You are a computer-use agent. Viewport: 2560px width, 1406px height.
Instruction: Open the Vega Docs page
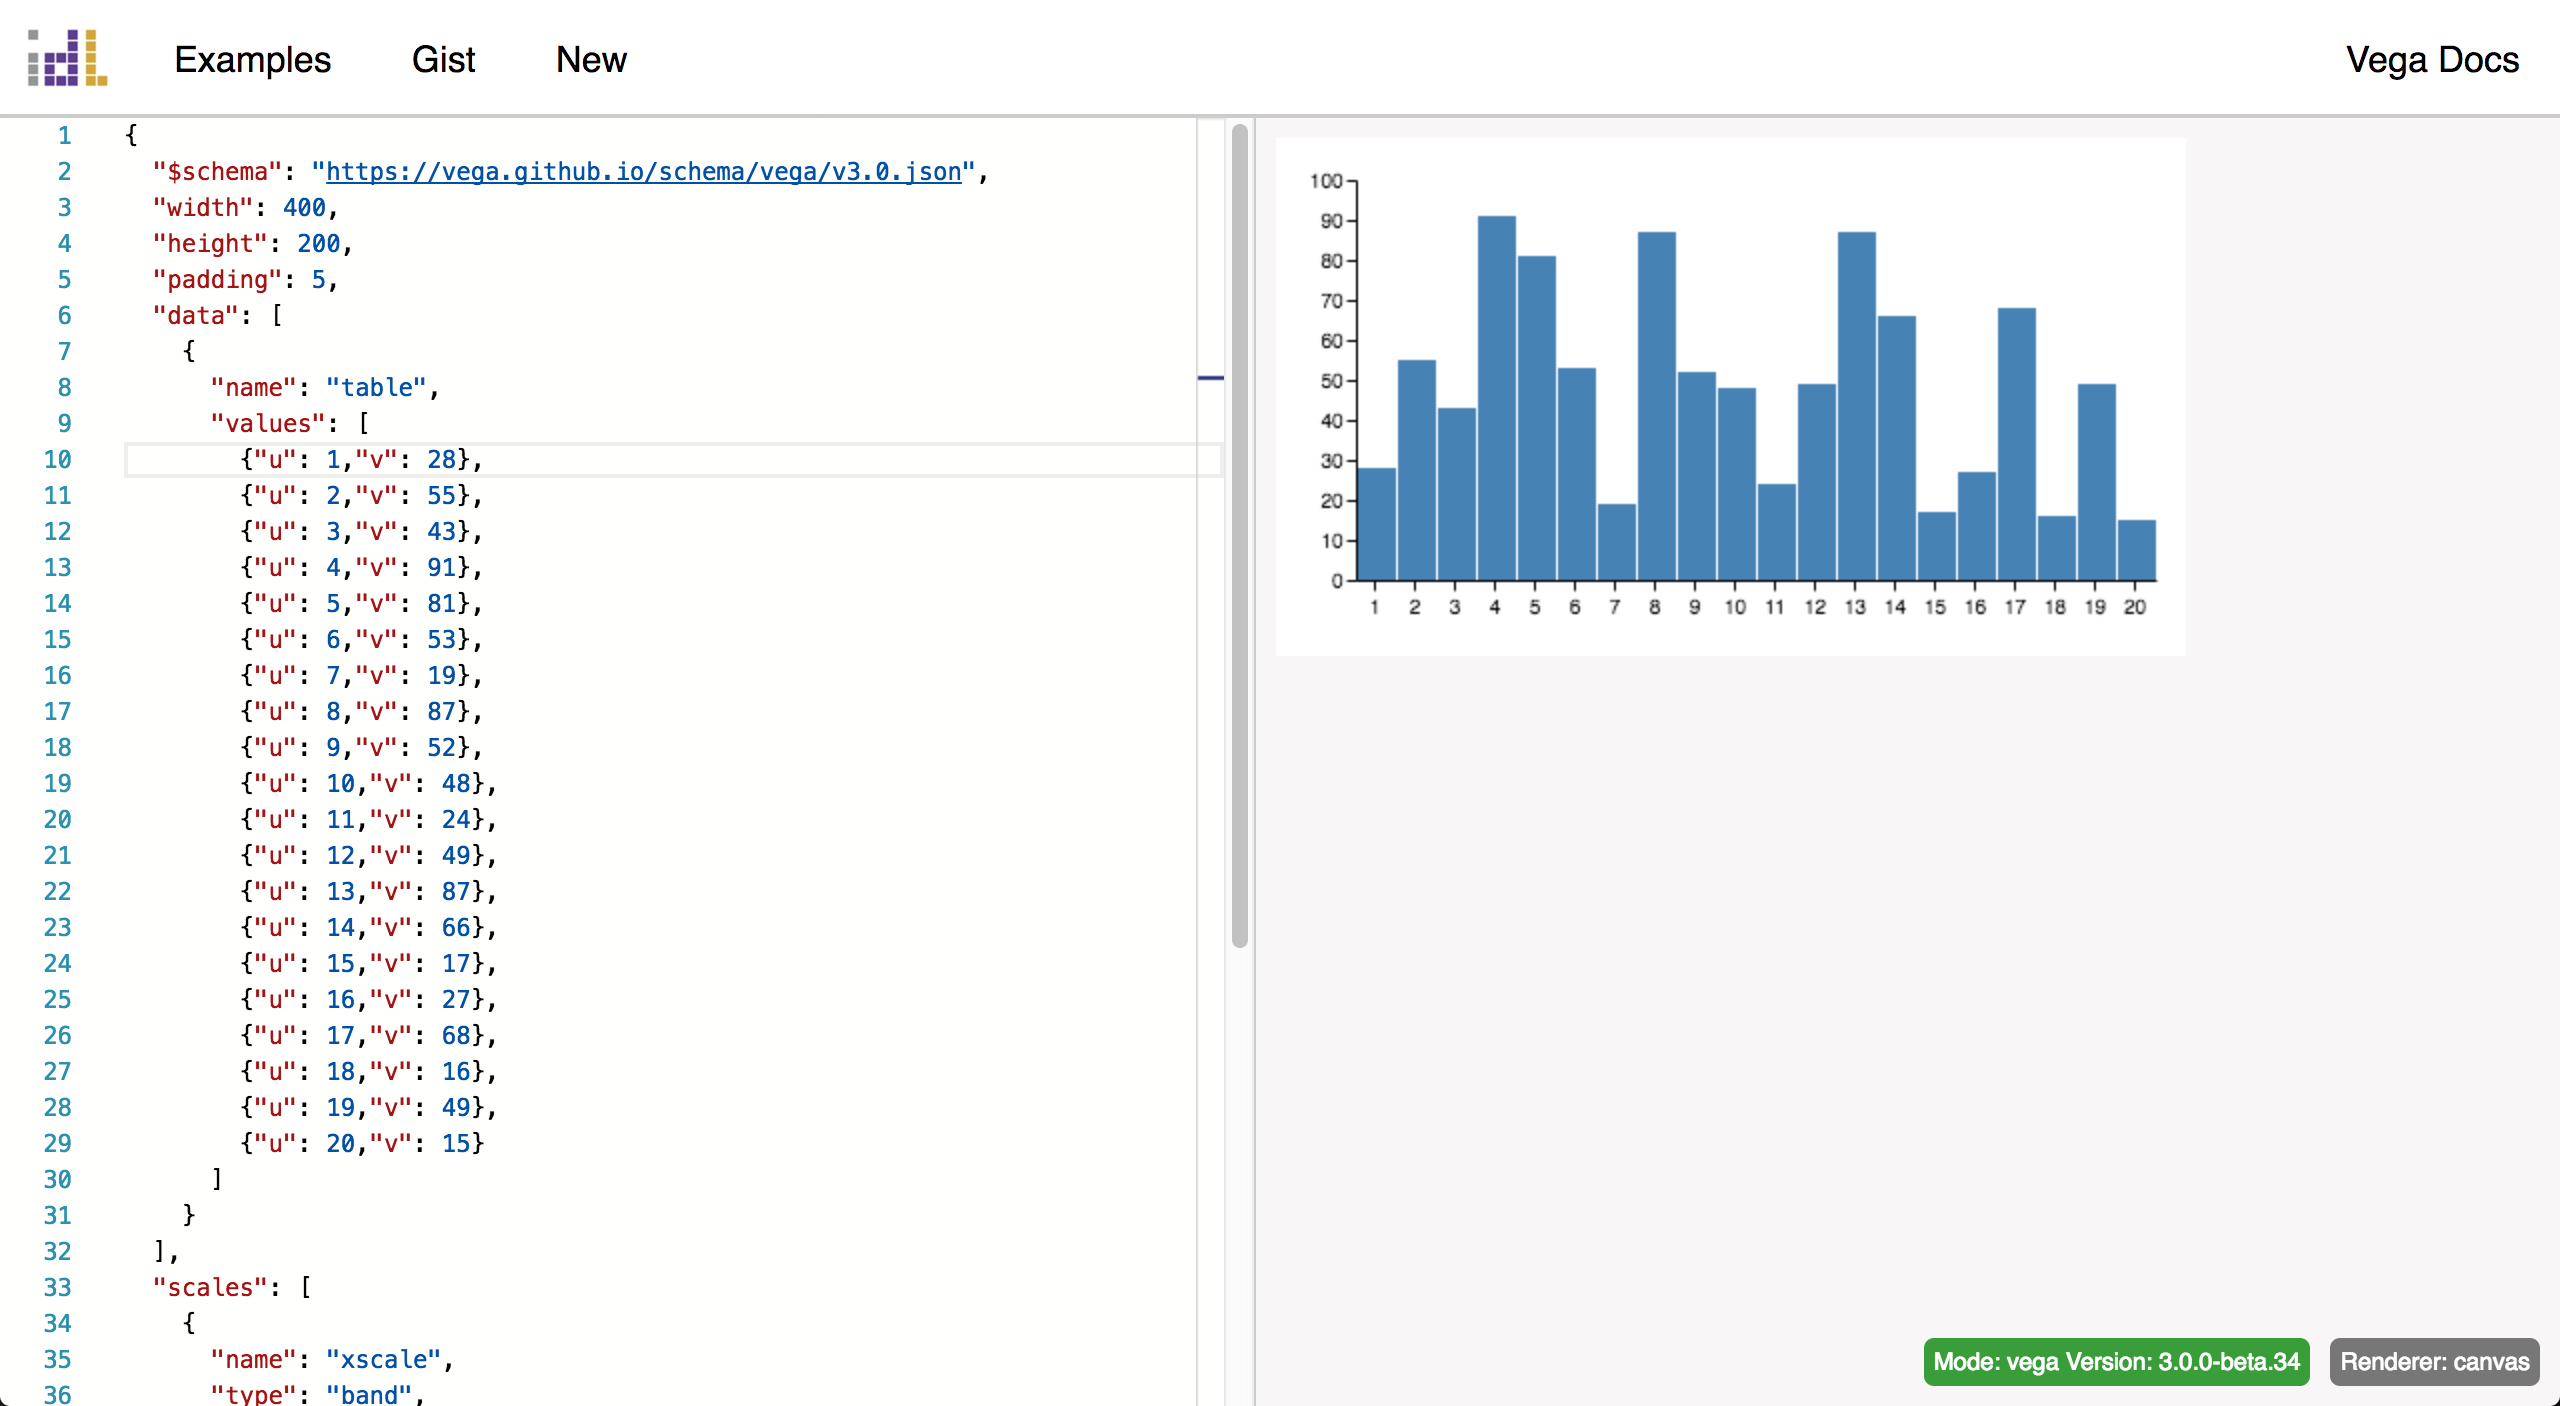pos(2434,60)
